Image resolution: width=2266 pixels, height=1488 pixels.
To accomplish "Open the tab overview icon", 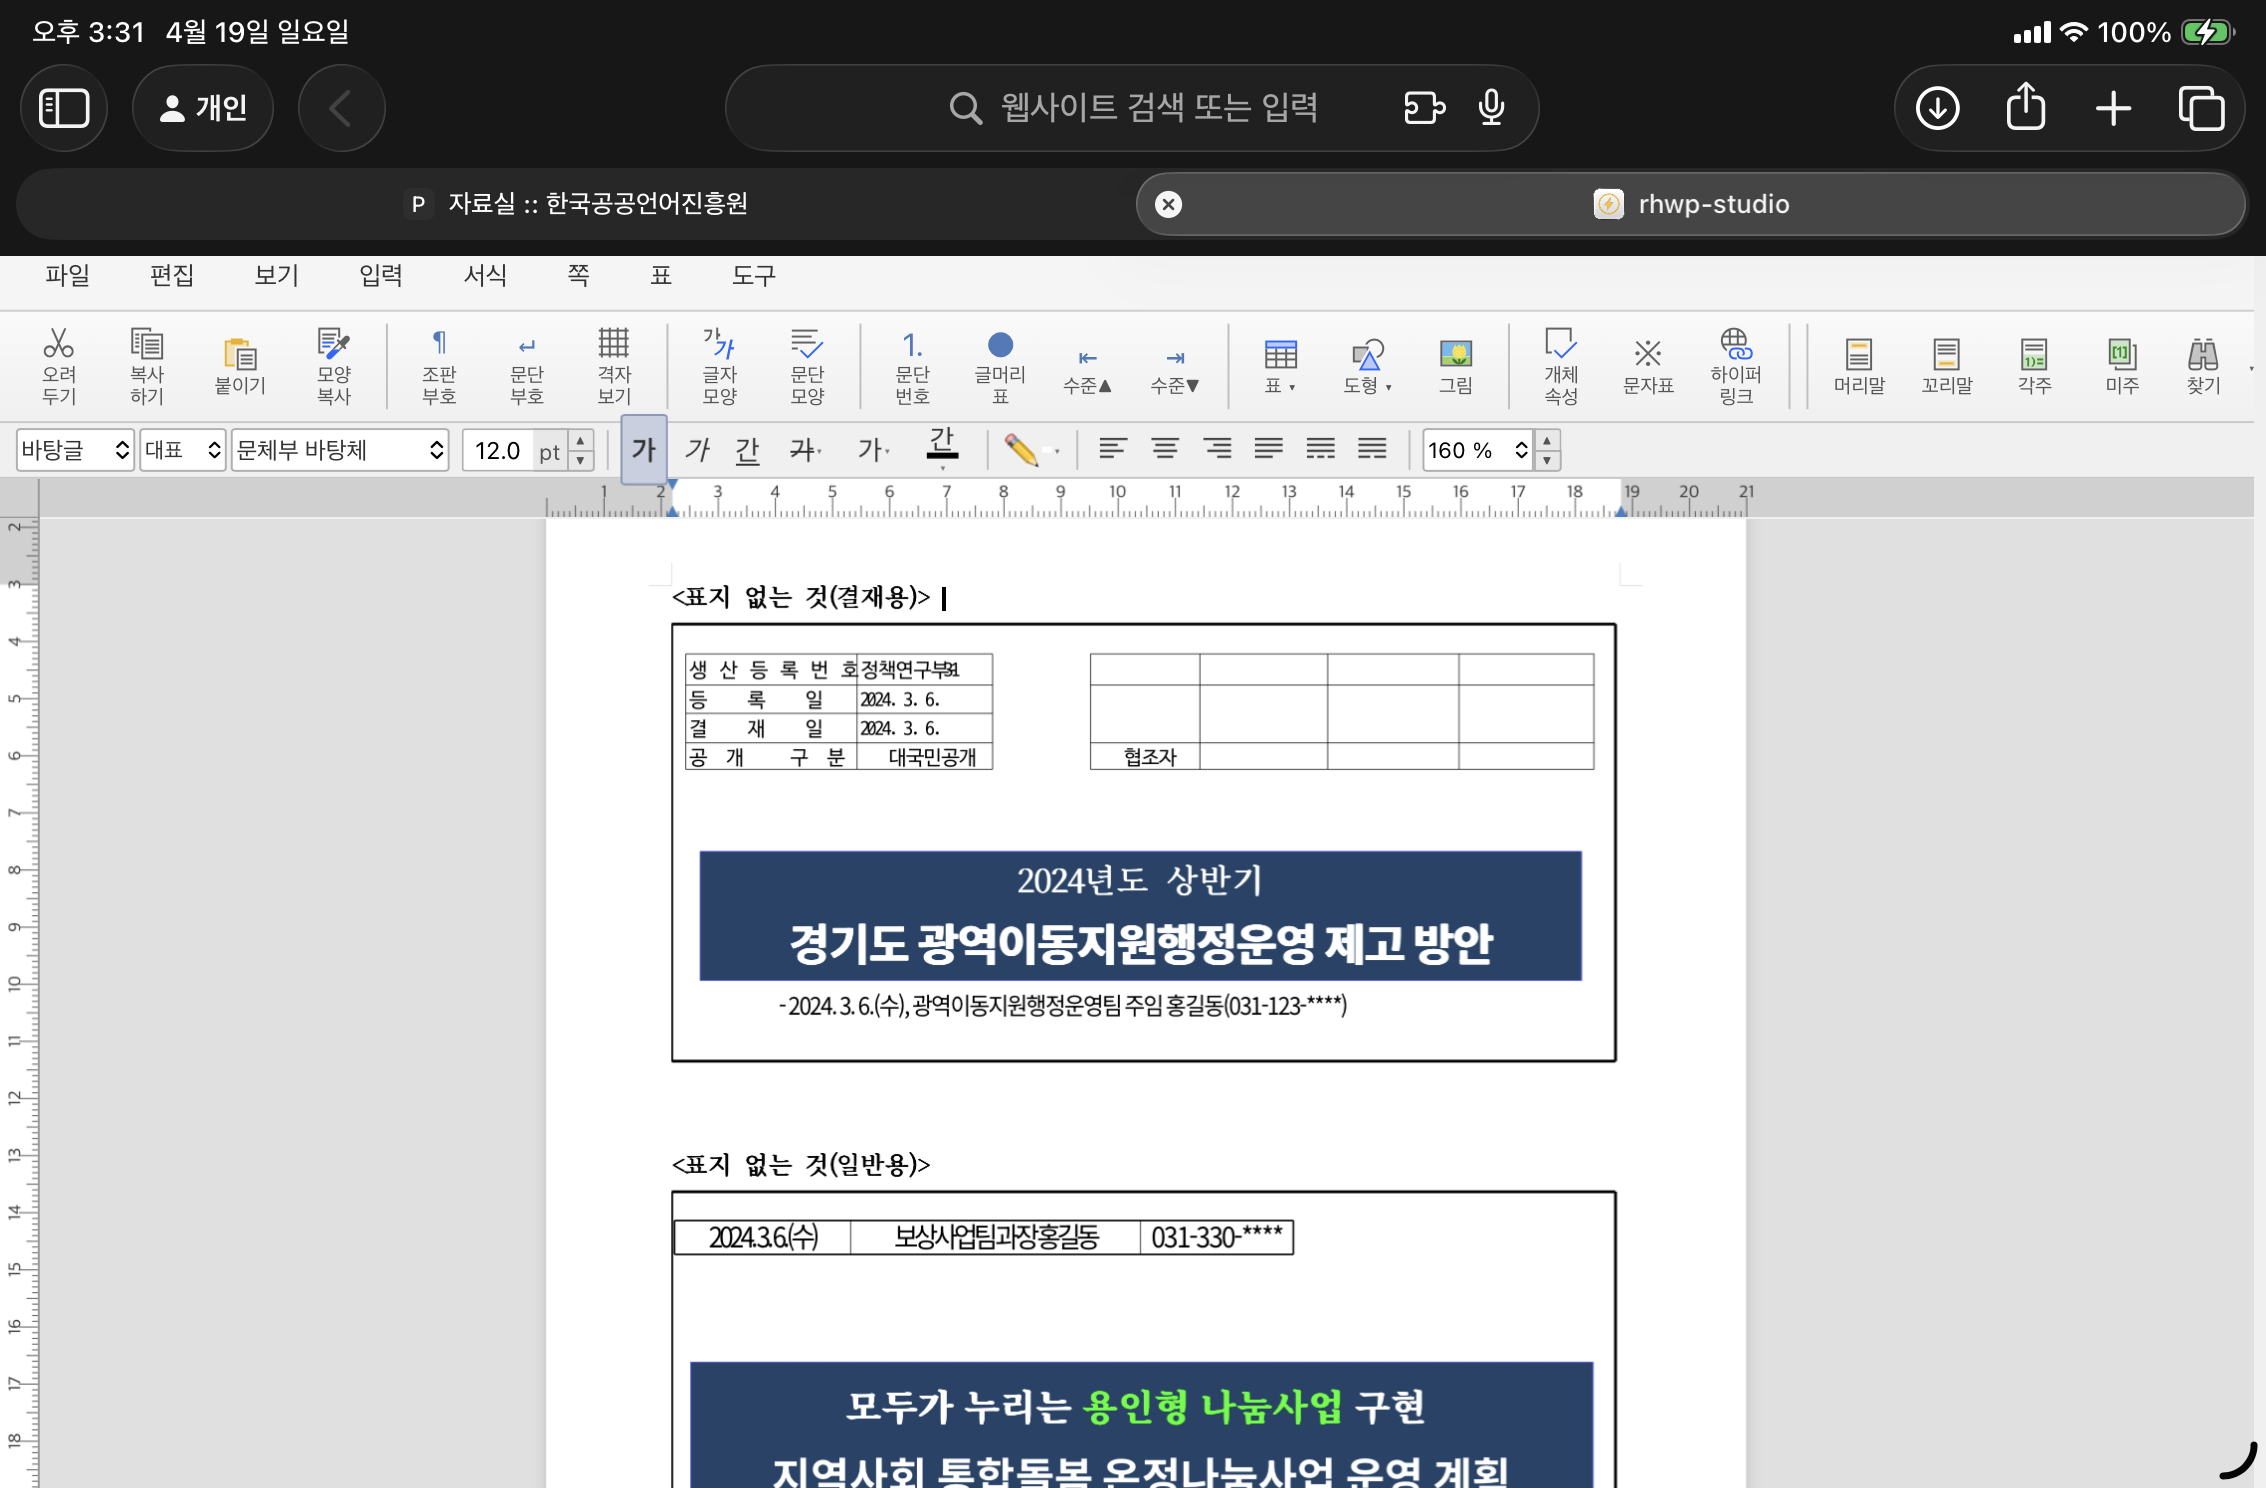I will pyautogui.click(x=2201, y=108).
